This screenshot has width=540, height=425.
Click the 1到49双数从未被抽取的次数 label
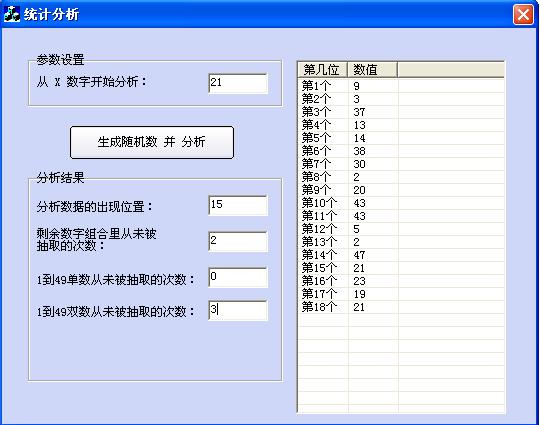(x=116, y=312)
